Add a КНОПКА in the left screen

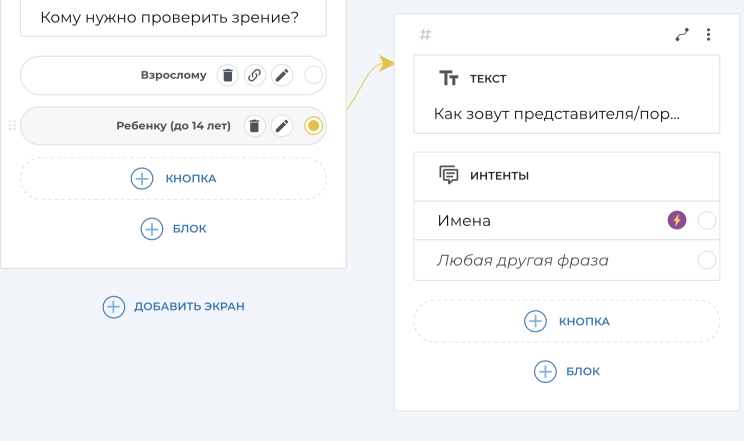pyautogui.click(x=173, y=178)
